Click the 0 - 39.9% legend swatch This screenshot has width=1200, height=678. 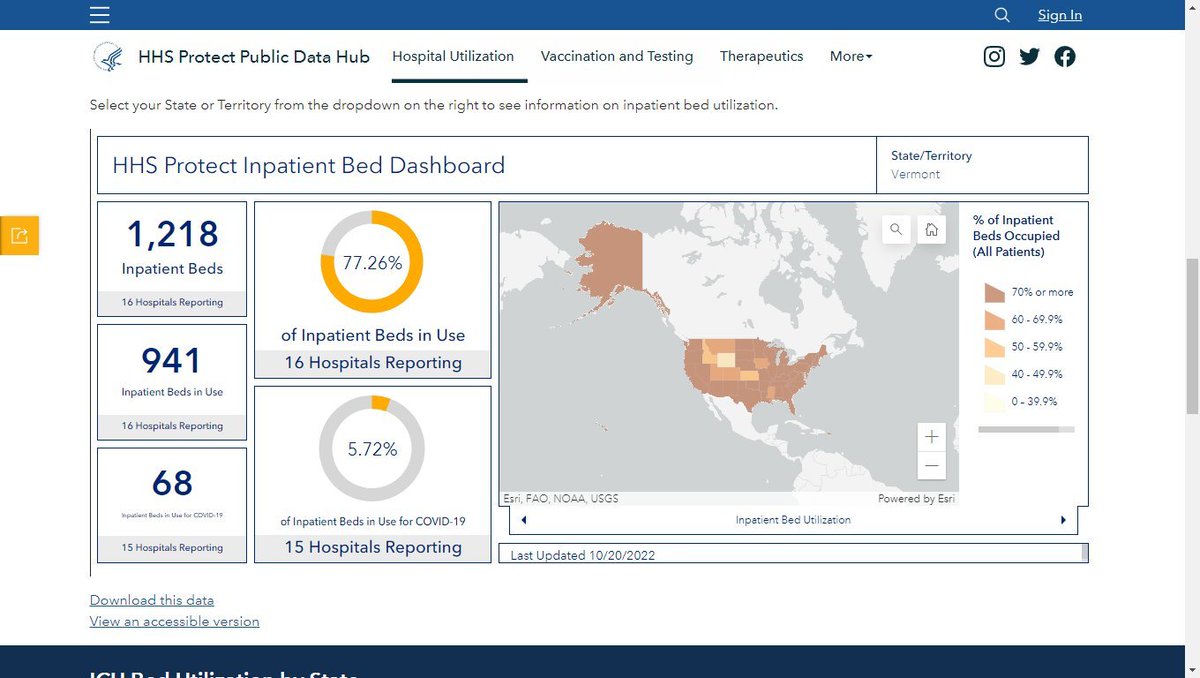[994, 401]
